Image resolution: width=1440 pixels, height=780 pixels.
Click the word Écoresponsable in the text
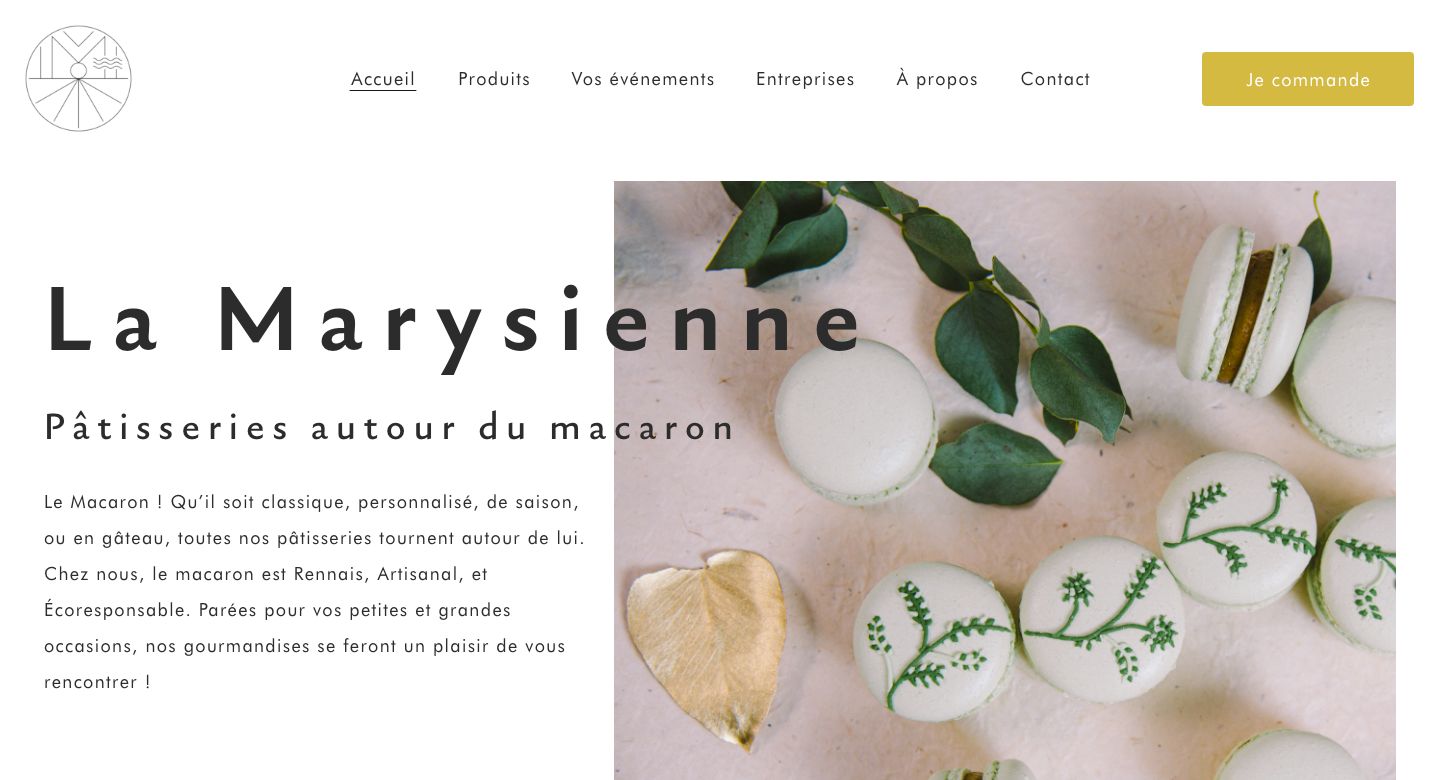[116, 610]
